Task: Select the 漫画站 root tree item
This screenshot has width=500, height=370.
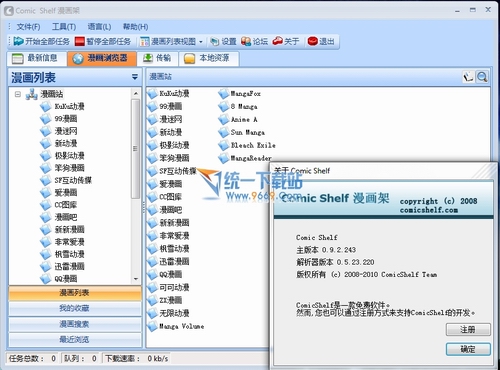Action: click(x=52, y=94)
